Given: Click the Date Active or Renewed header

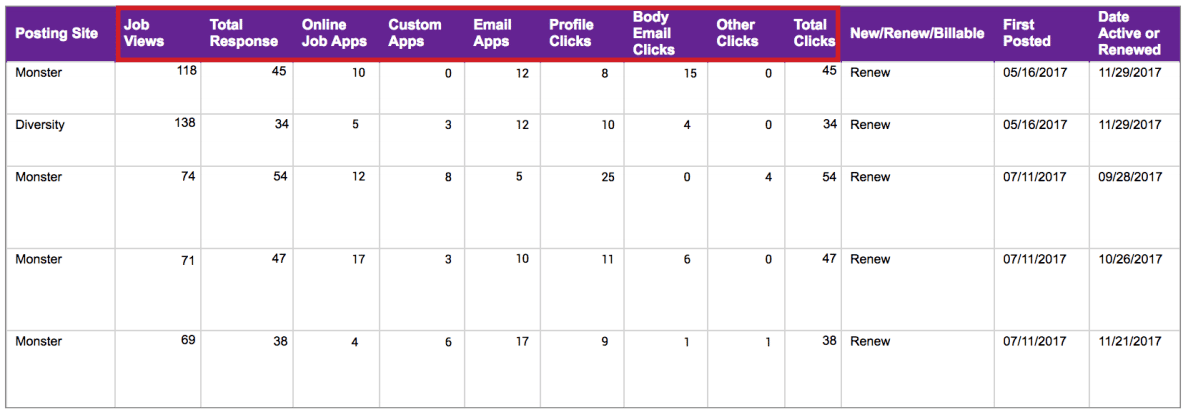Looking at the screenshot, I should (x=1129, y=33).
